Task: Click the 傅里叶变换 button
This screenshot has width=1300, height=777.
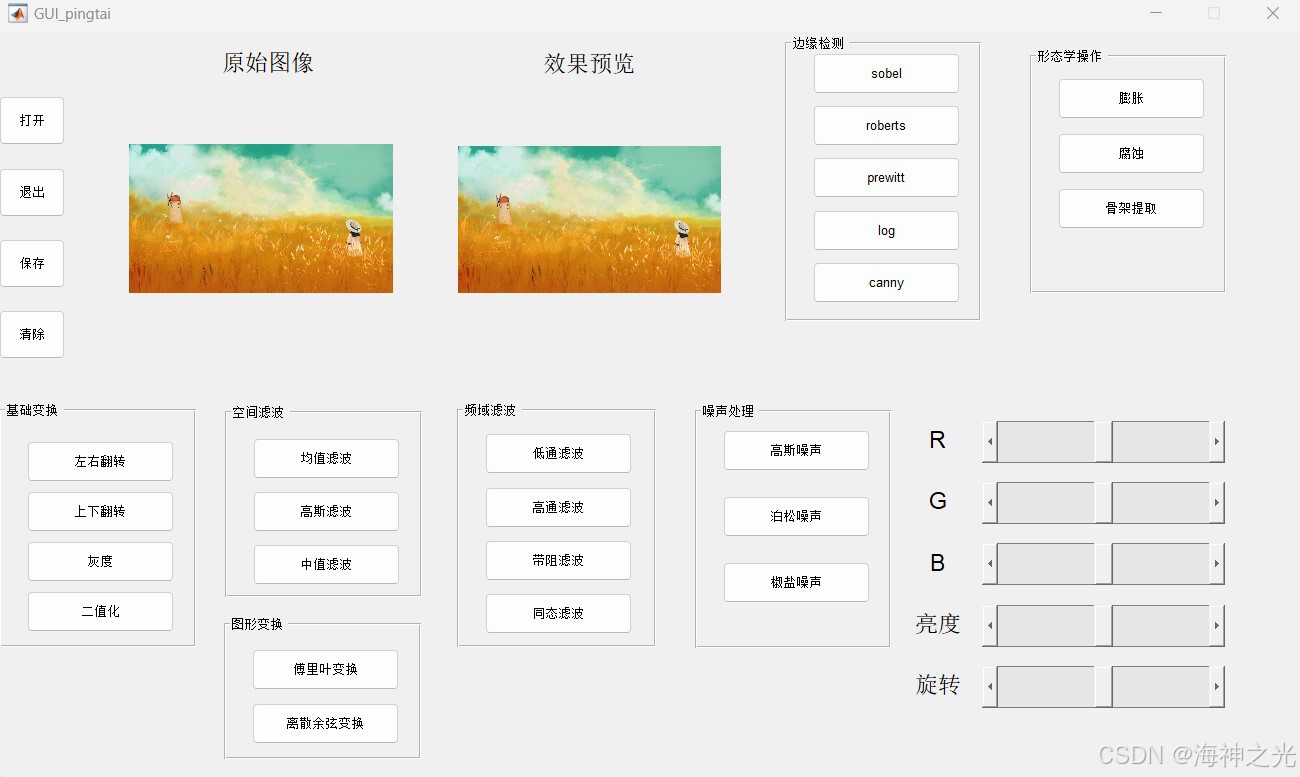Action: pyautogui.click(x=325, y=669)
